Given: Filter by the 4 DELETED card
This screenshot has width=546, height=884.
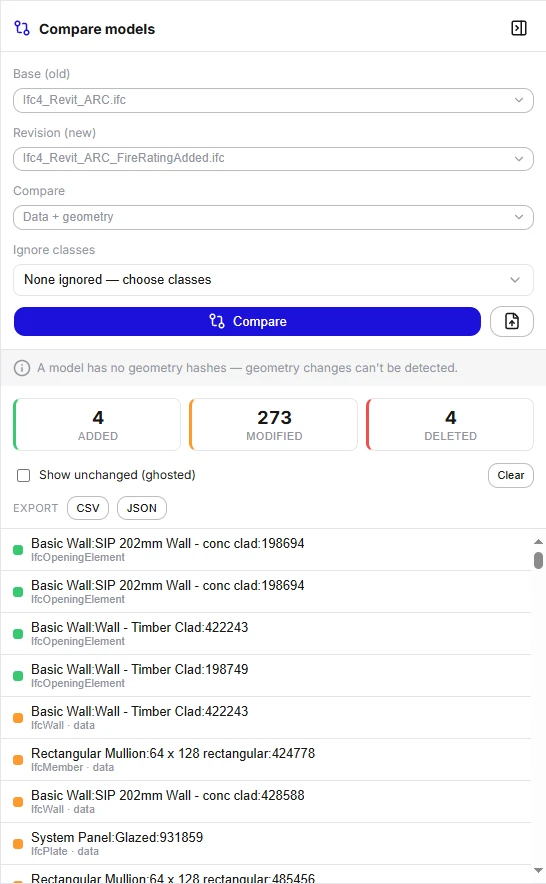Looking at the screenshot, I should click(x=450, y=425).
